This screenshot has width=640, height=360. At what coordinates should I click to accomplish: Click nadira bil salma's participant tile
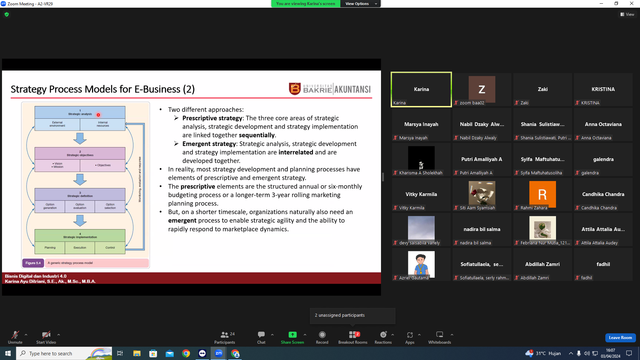click(x=482, y=229)
